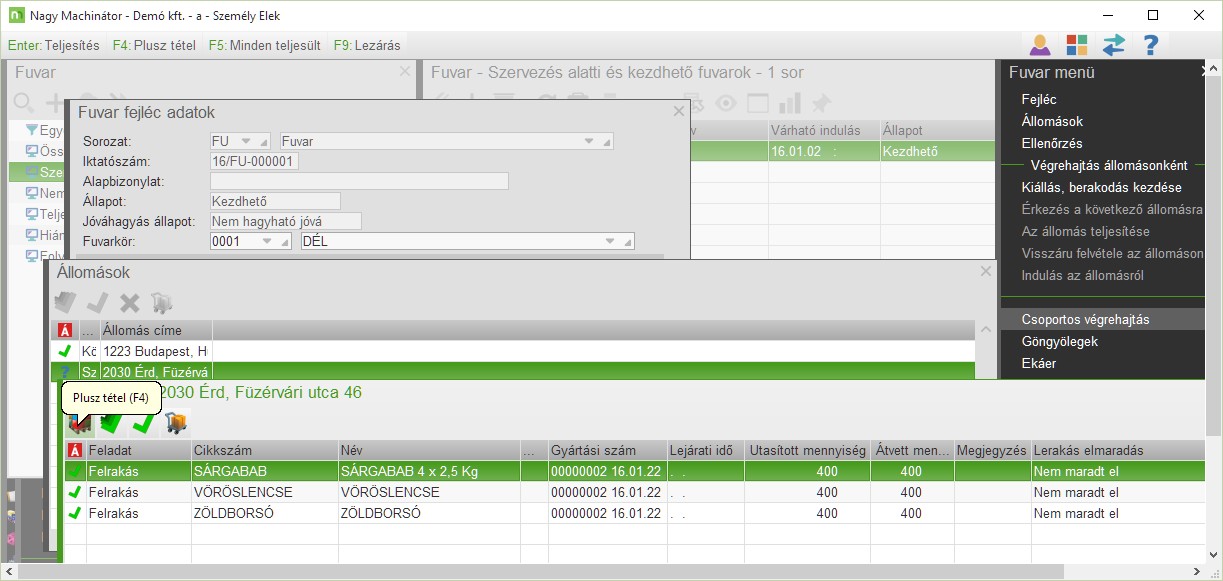Open Állomások in Fuvar menü
This screenshot has height=581, width=1223.
pyautogui.click(x=1052, y=121)
